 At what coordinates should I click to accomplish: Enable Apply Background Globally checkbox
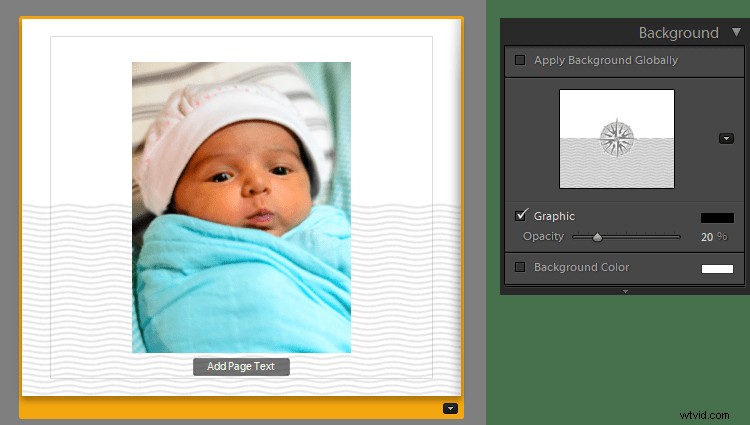pos(520,60)
